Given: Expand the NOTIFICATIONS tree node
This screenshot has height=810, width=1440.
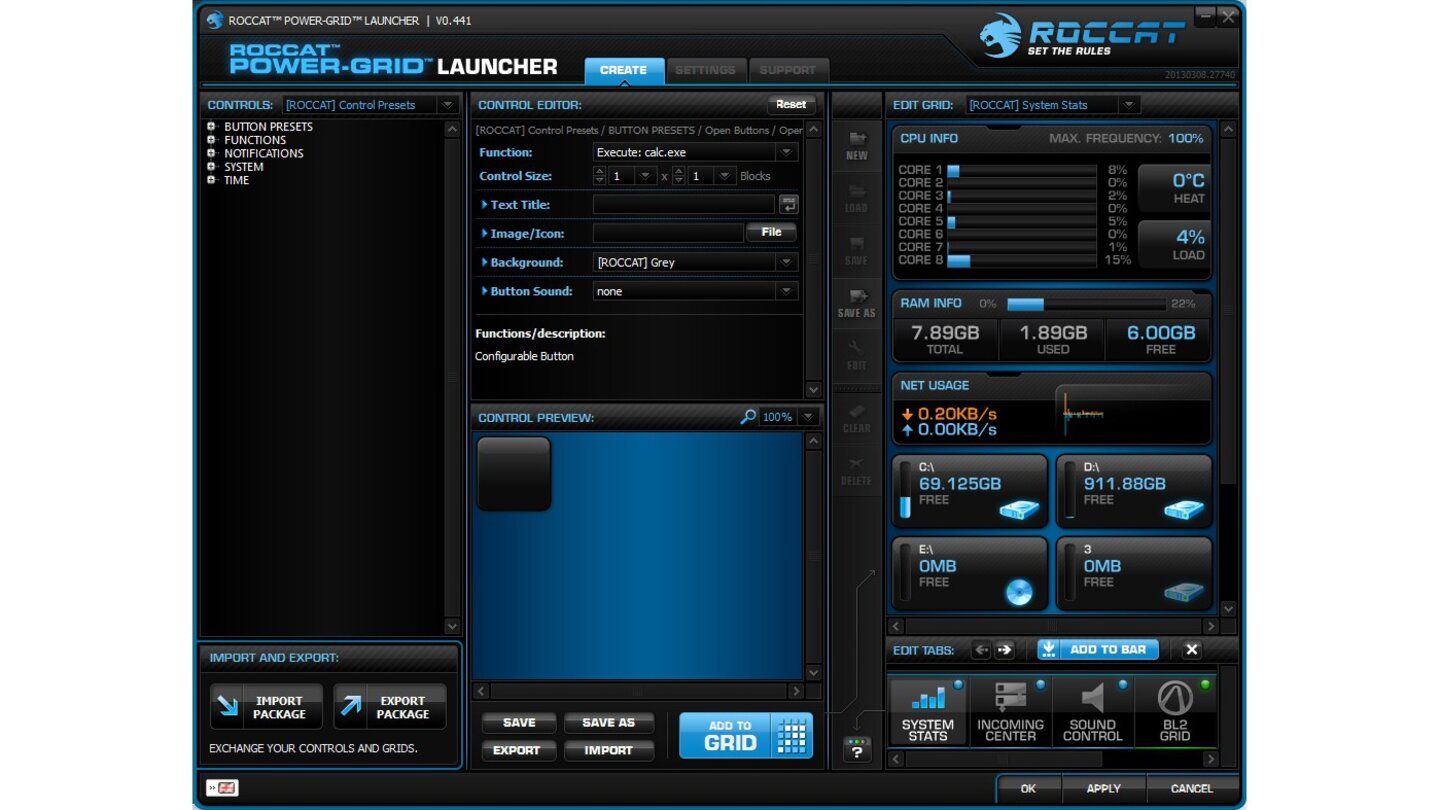Looking at the screenshot, I should pos(211,153).
